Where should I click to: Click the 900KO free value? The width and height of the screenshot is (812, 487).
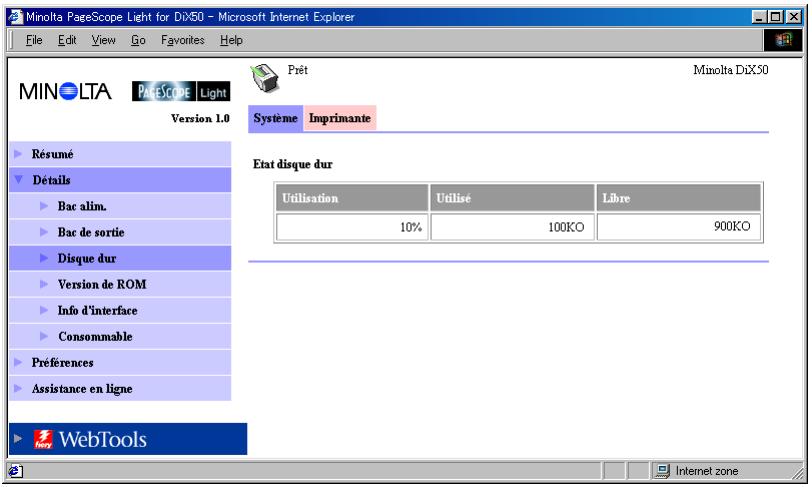tap(732, 226)
